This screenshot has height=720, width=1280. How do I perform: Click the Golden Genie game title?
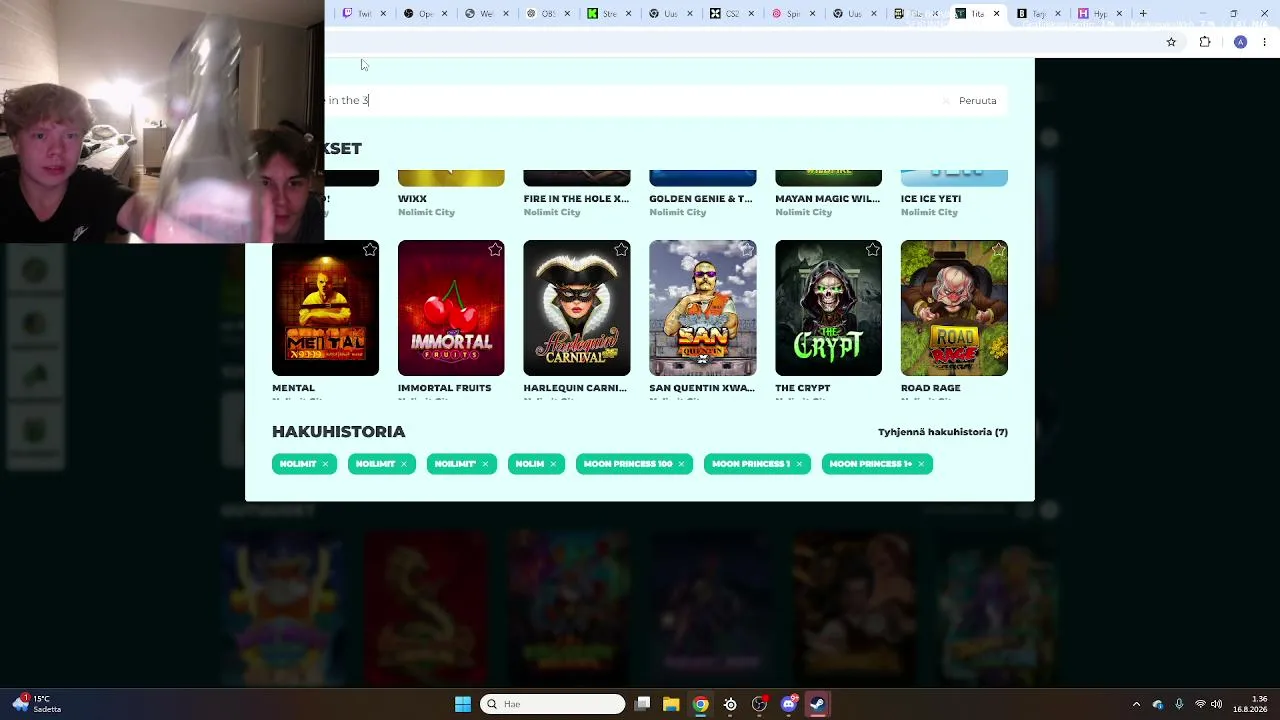point(701,199)
